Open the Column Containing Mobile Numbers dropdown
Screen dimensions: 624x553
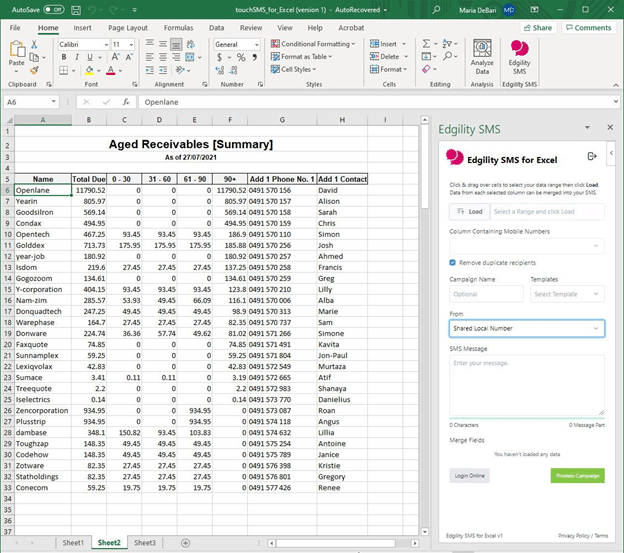[x=526, y=245]
